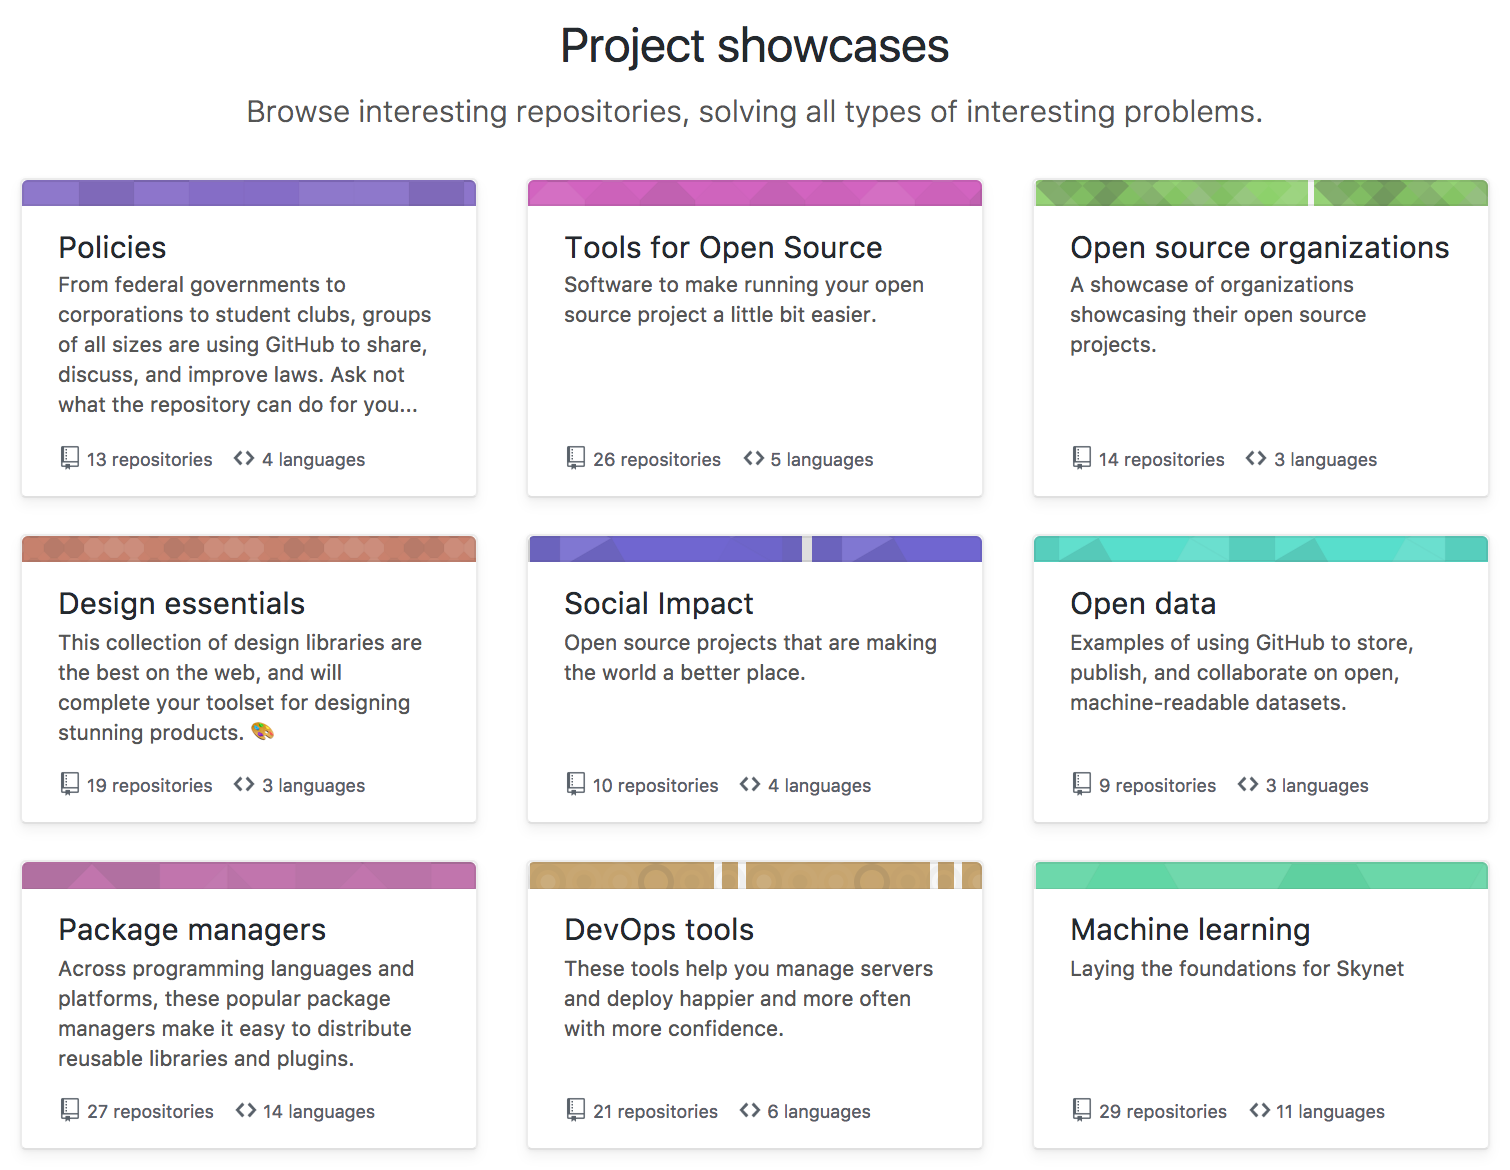The width and height of the screenshot is (1510, 1170).
Task: Click the repository icon next to 14 repositories
Action: [1081, 458]
